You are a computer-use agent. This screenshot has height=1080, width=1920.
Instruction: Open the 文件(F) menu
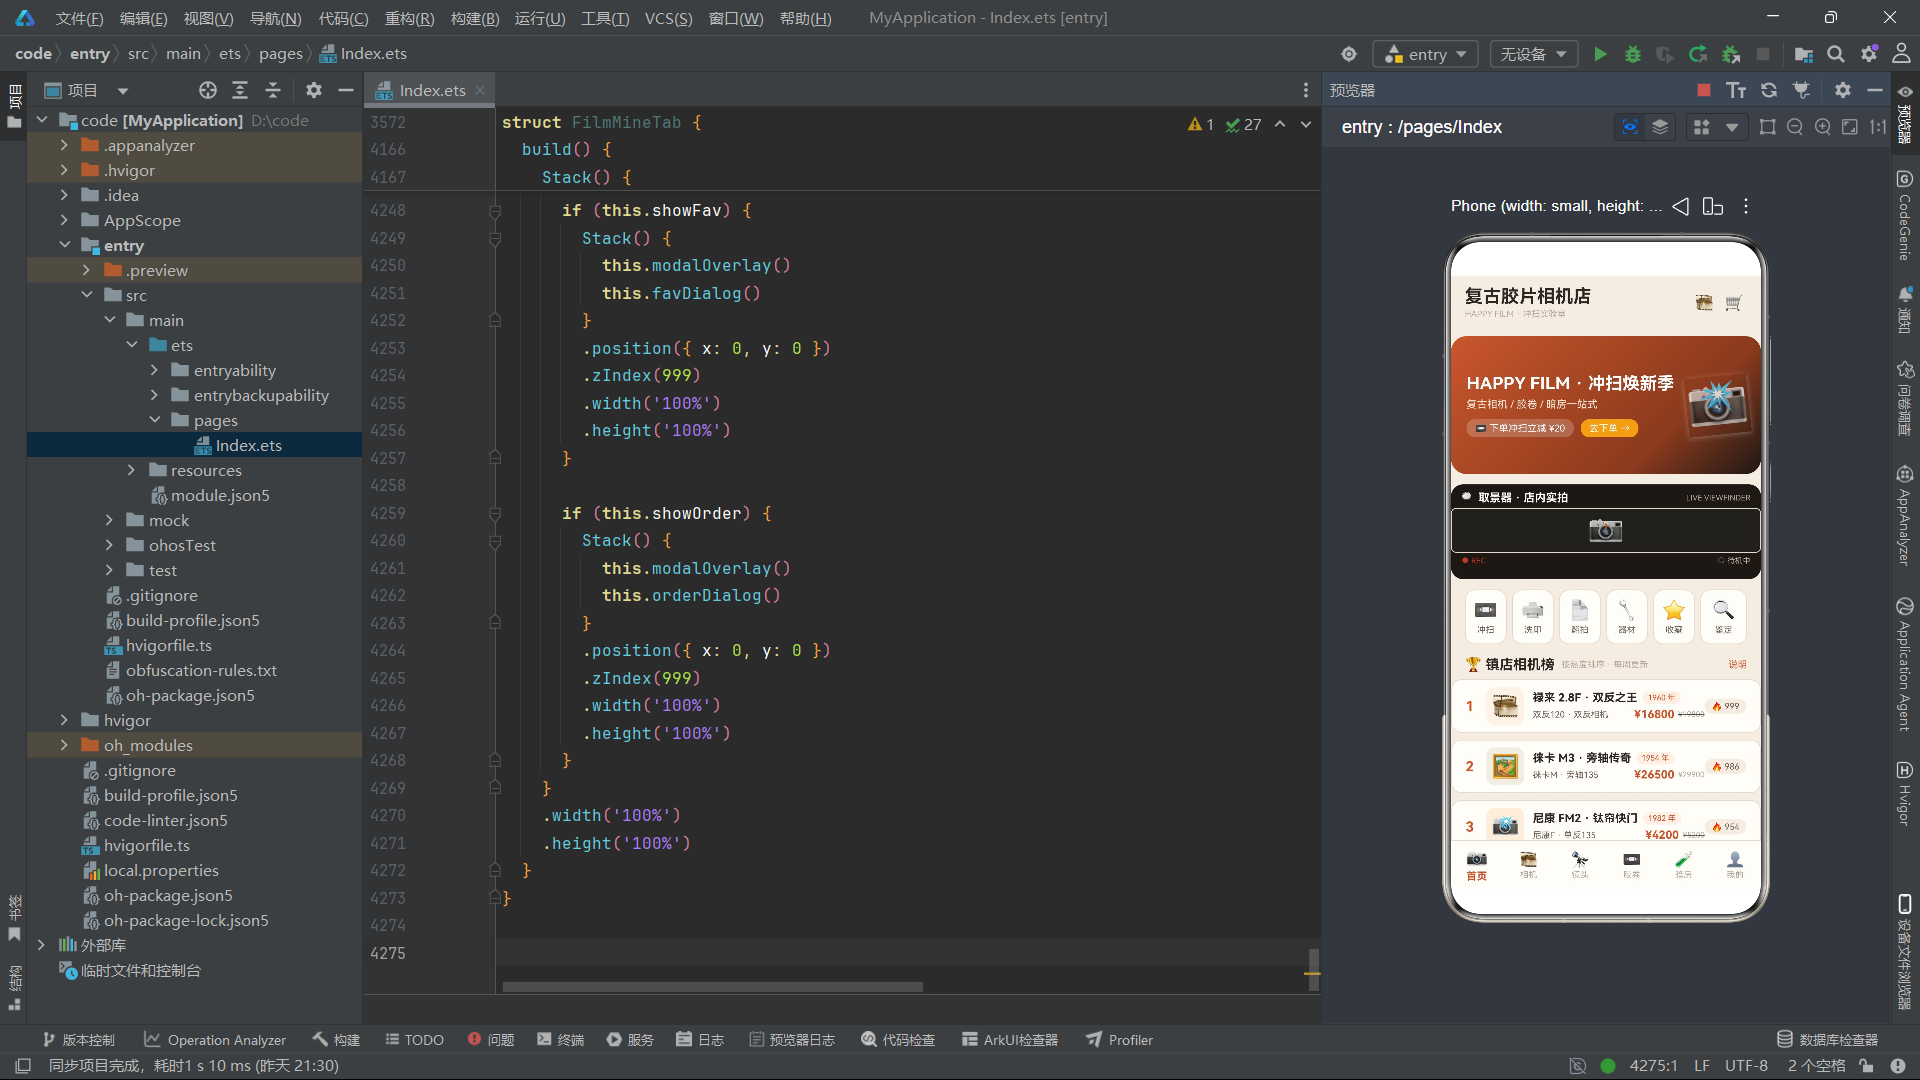79,18
